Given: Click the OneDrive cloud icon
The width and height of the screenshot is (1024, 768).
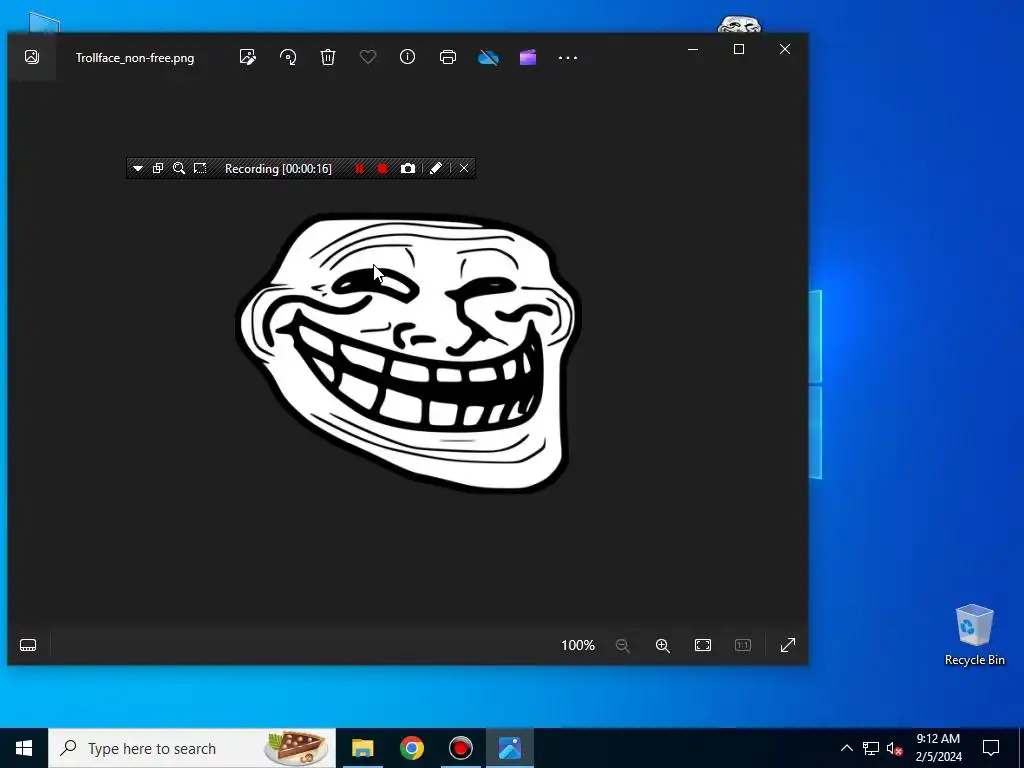Looking at the screenshot, I should pyautogui.click(x=488, y=58).
